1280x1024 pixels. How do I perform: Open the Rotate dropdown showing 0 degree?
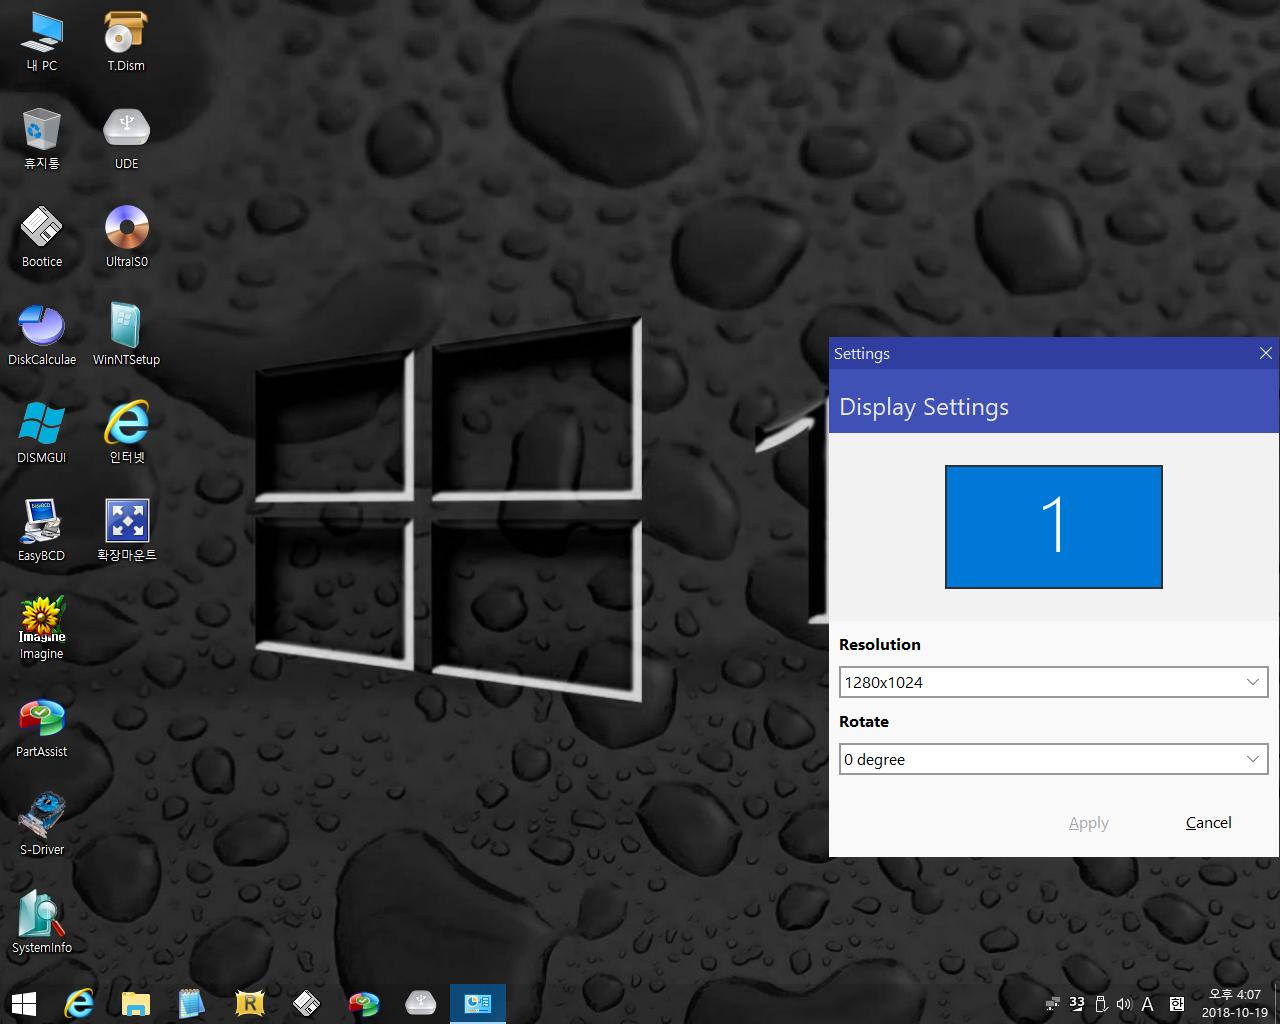click(1054, 759)
